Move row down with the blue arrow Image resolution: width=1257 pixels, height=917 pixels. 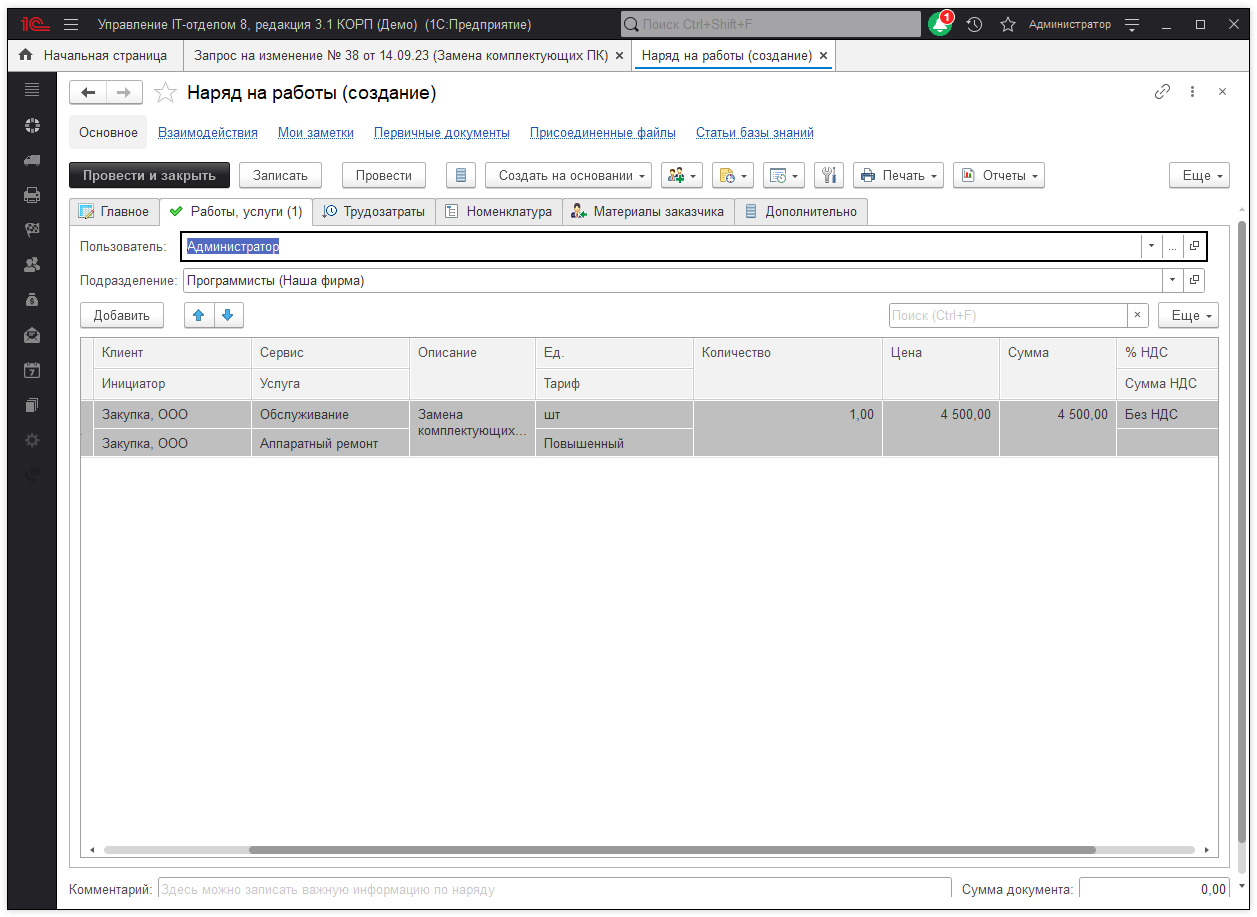(228, 315)
